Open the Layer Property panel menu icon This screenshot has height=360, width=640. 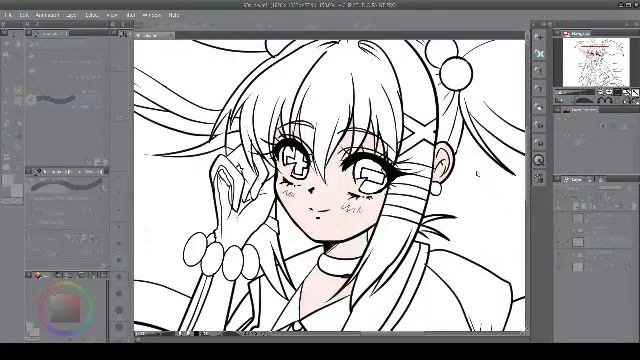pyautogui.click(x=557, y=110)
